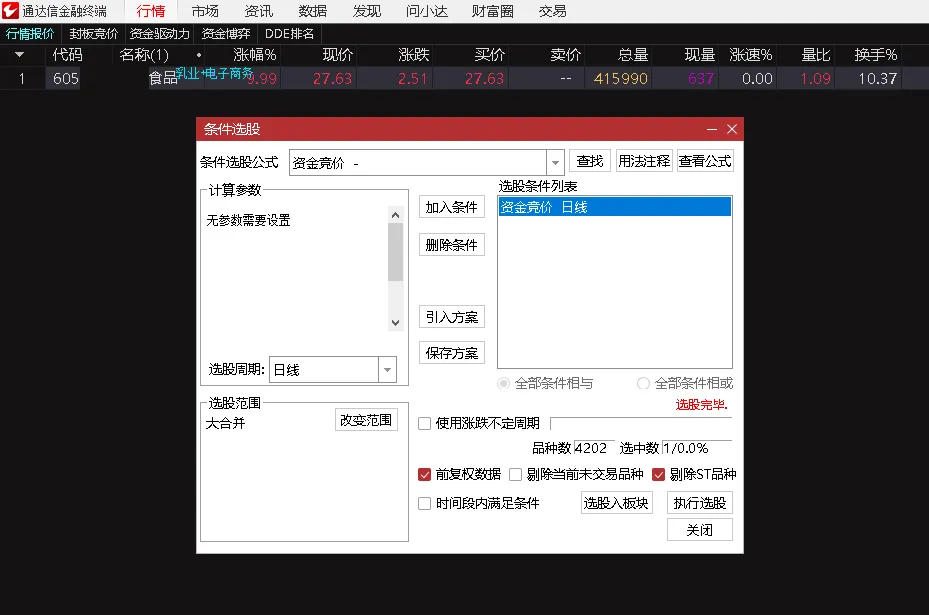Select 全部条件相或 radio button
The width and height of the screenshot is (929, 615).
tap(643, 383)
